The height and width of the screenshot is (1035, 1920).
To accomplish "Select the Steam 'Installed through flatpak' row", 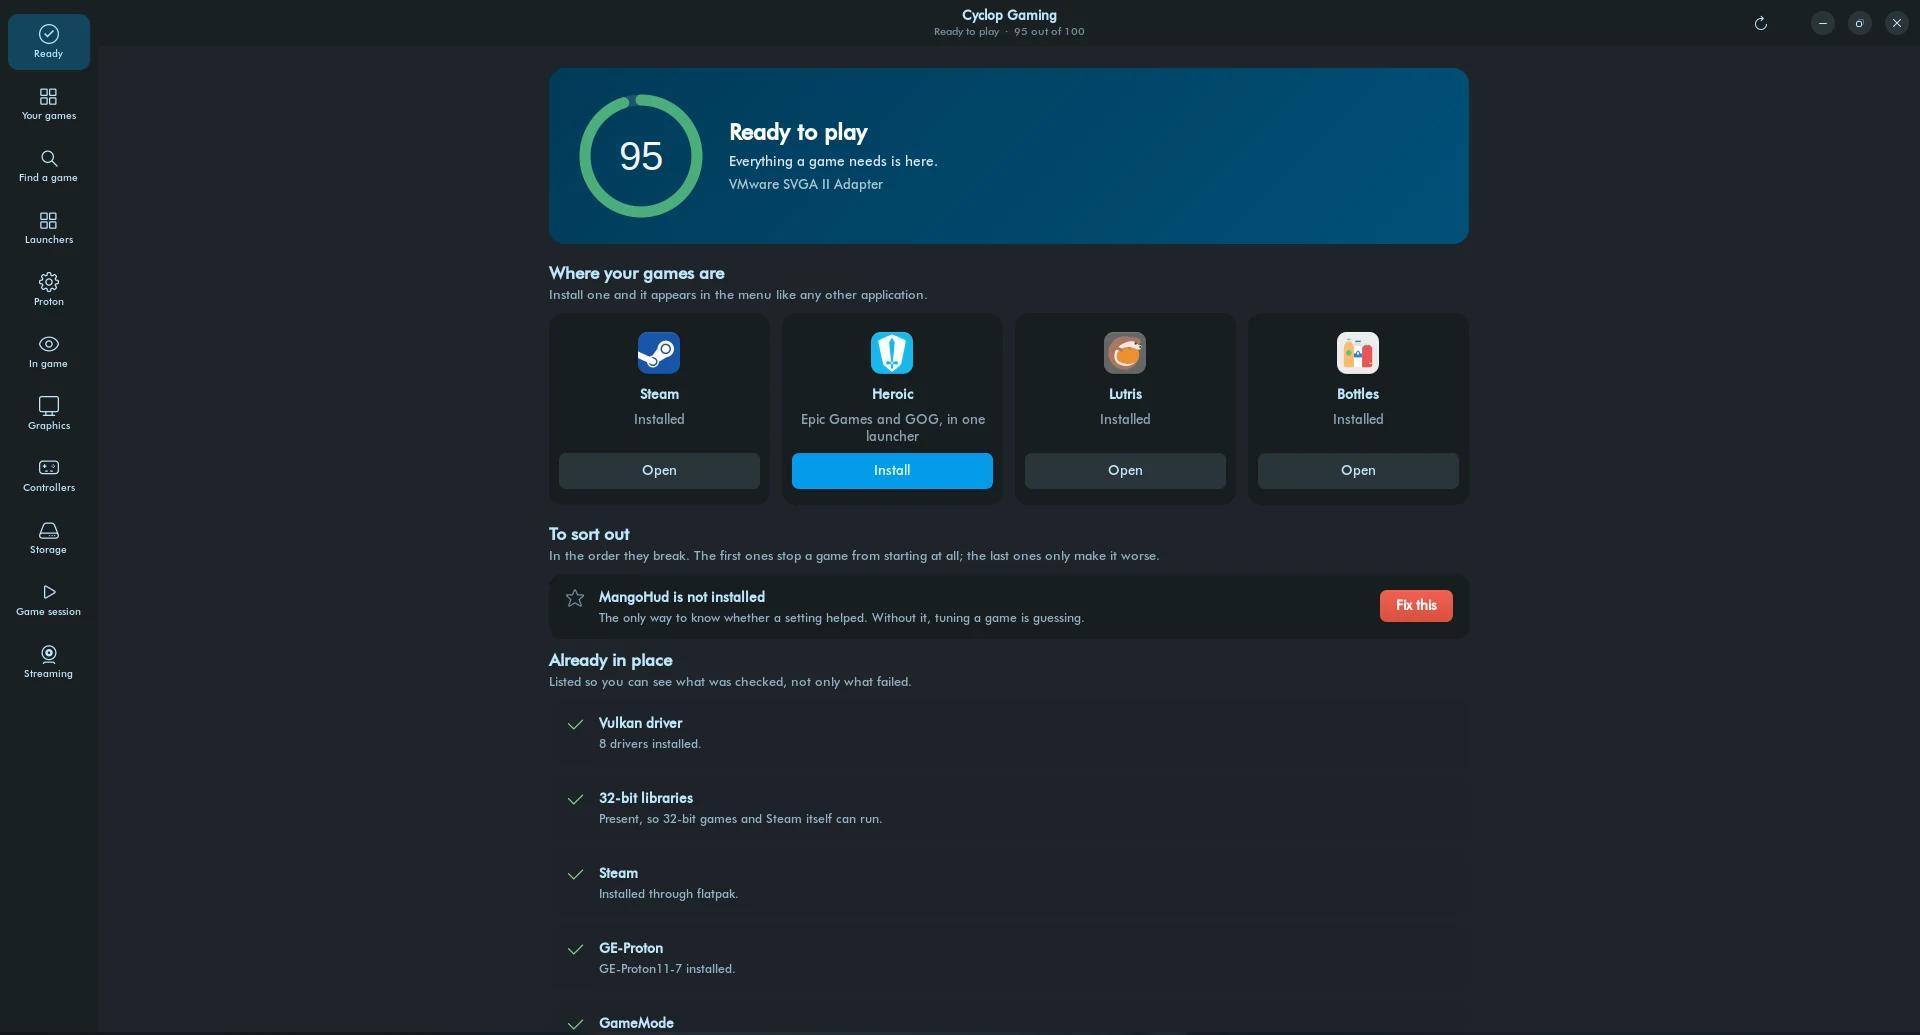I will pyautogui.click(x=1009, y=883).
